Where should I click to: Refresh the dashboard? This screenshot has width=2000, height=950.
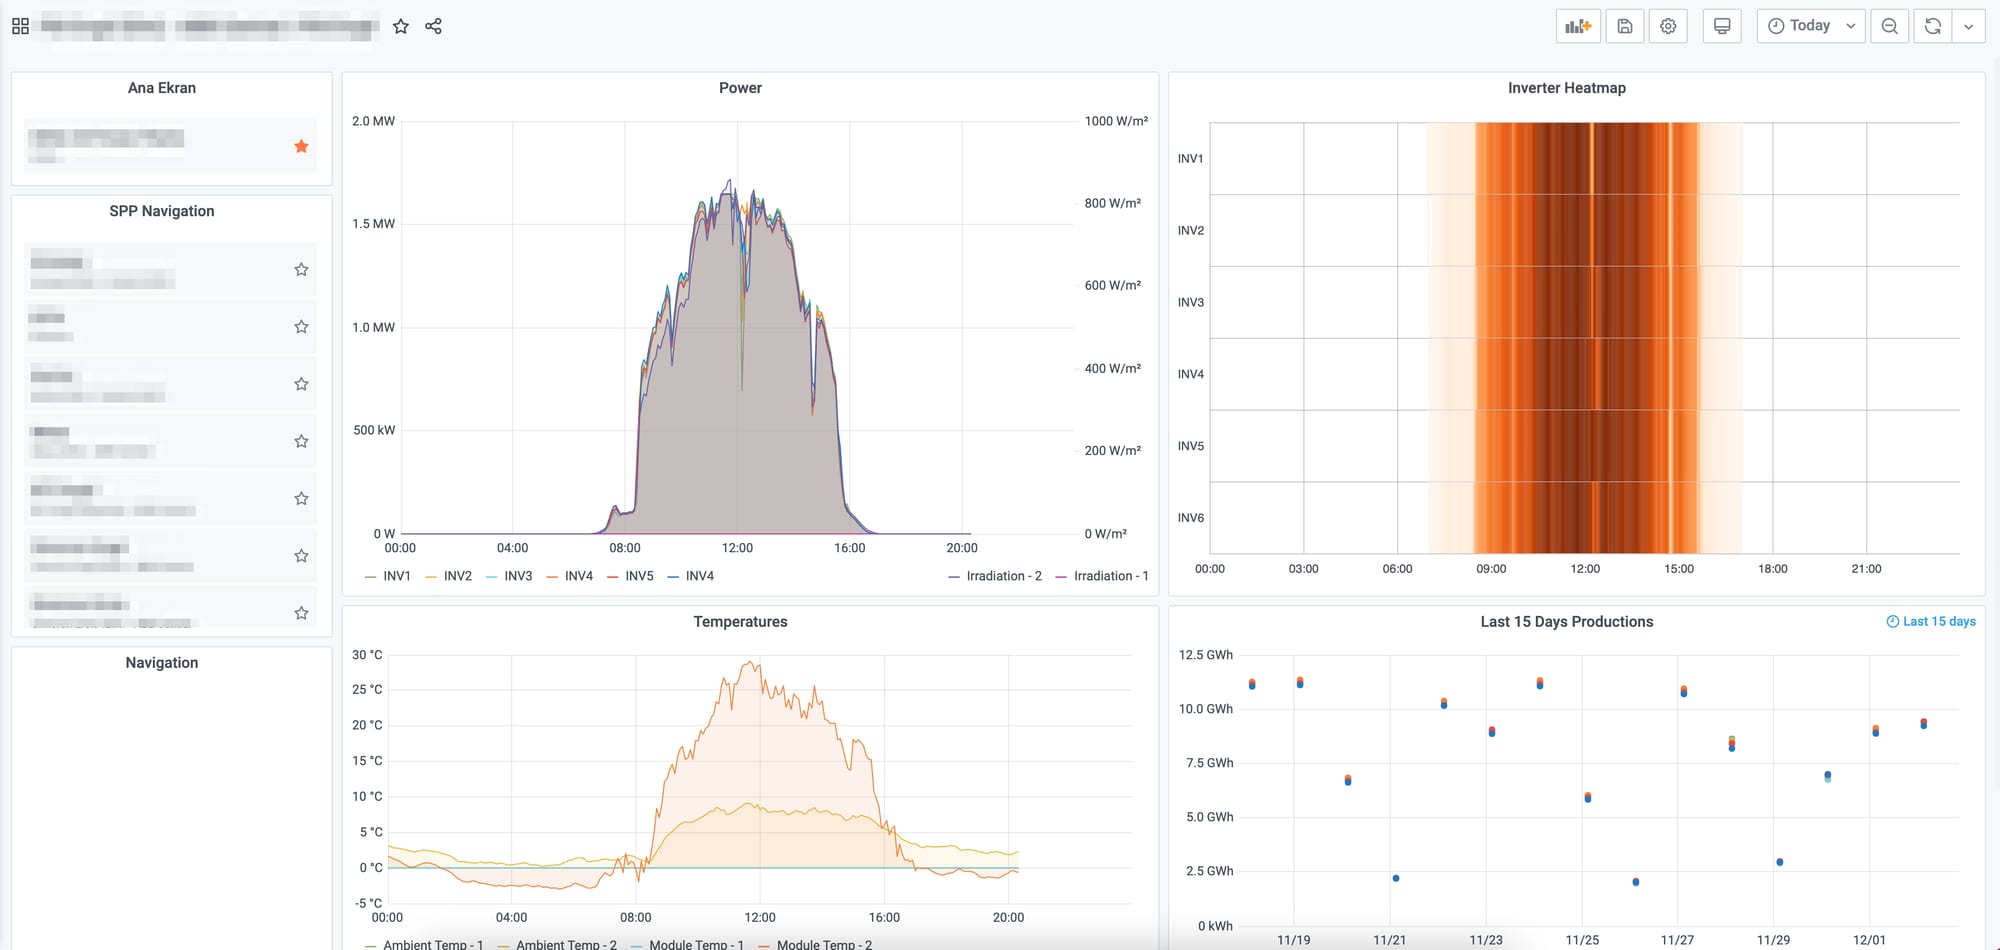click(x=1932, y=26)
